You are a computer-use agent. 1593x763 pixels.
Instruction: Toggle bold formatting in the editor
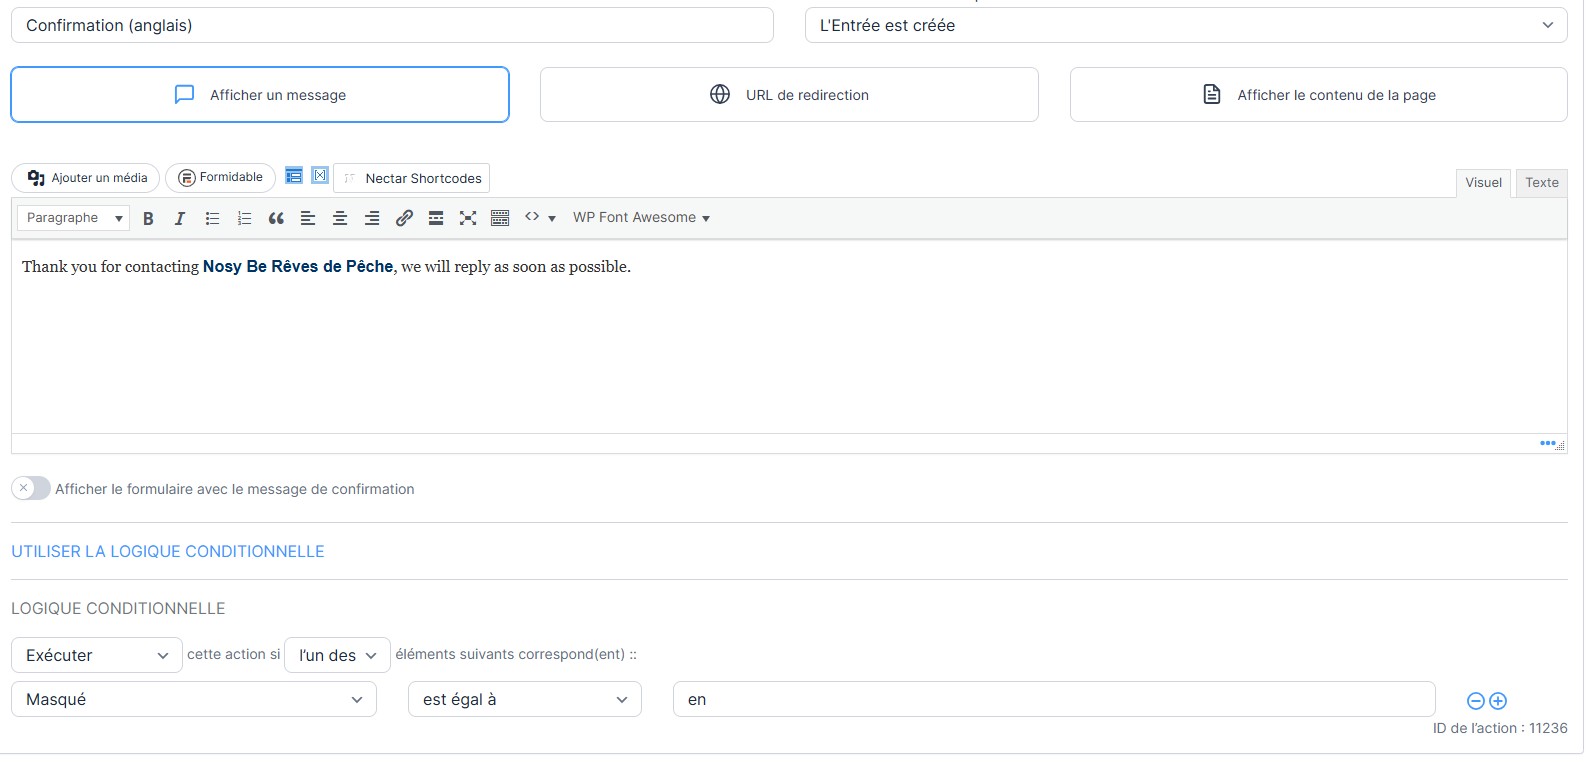[148, 218]
